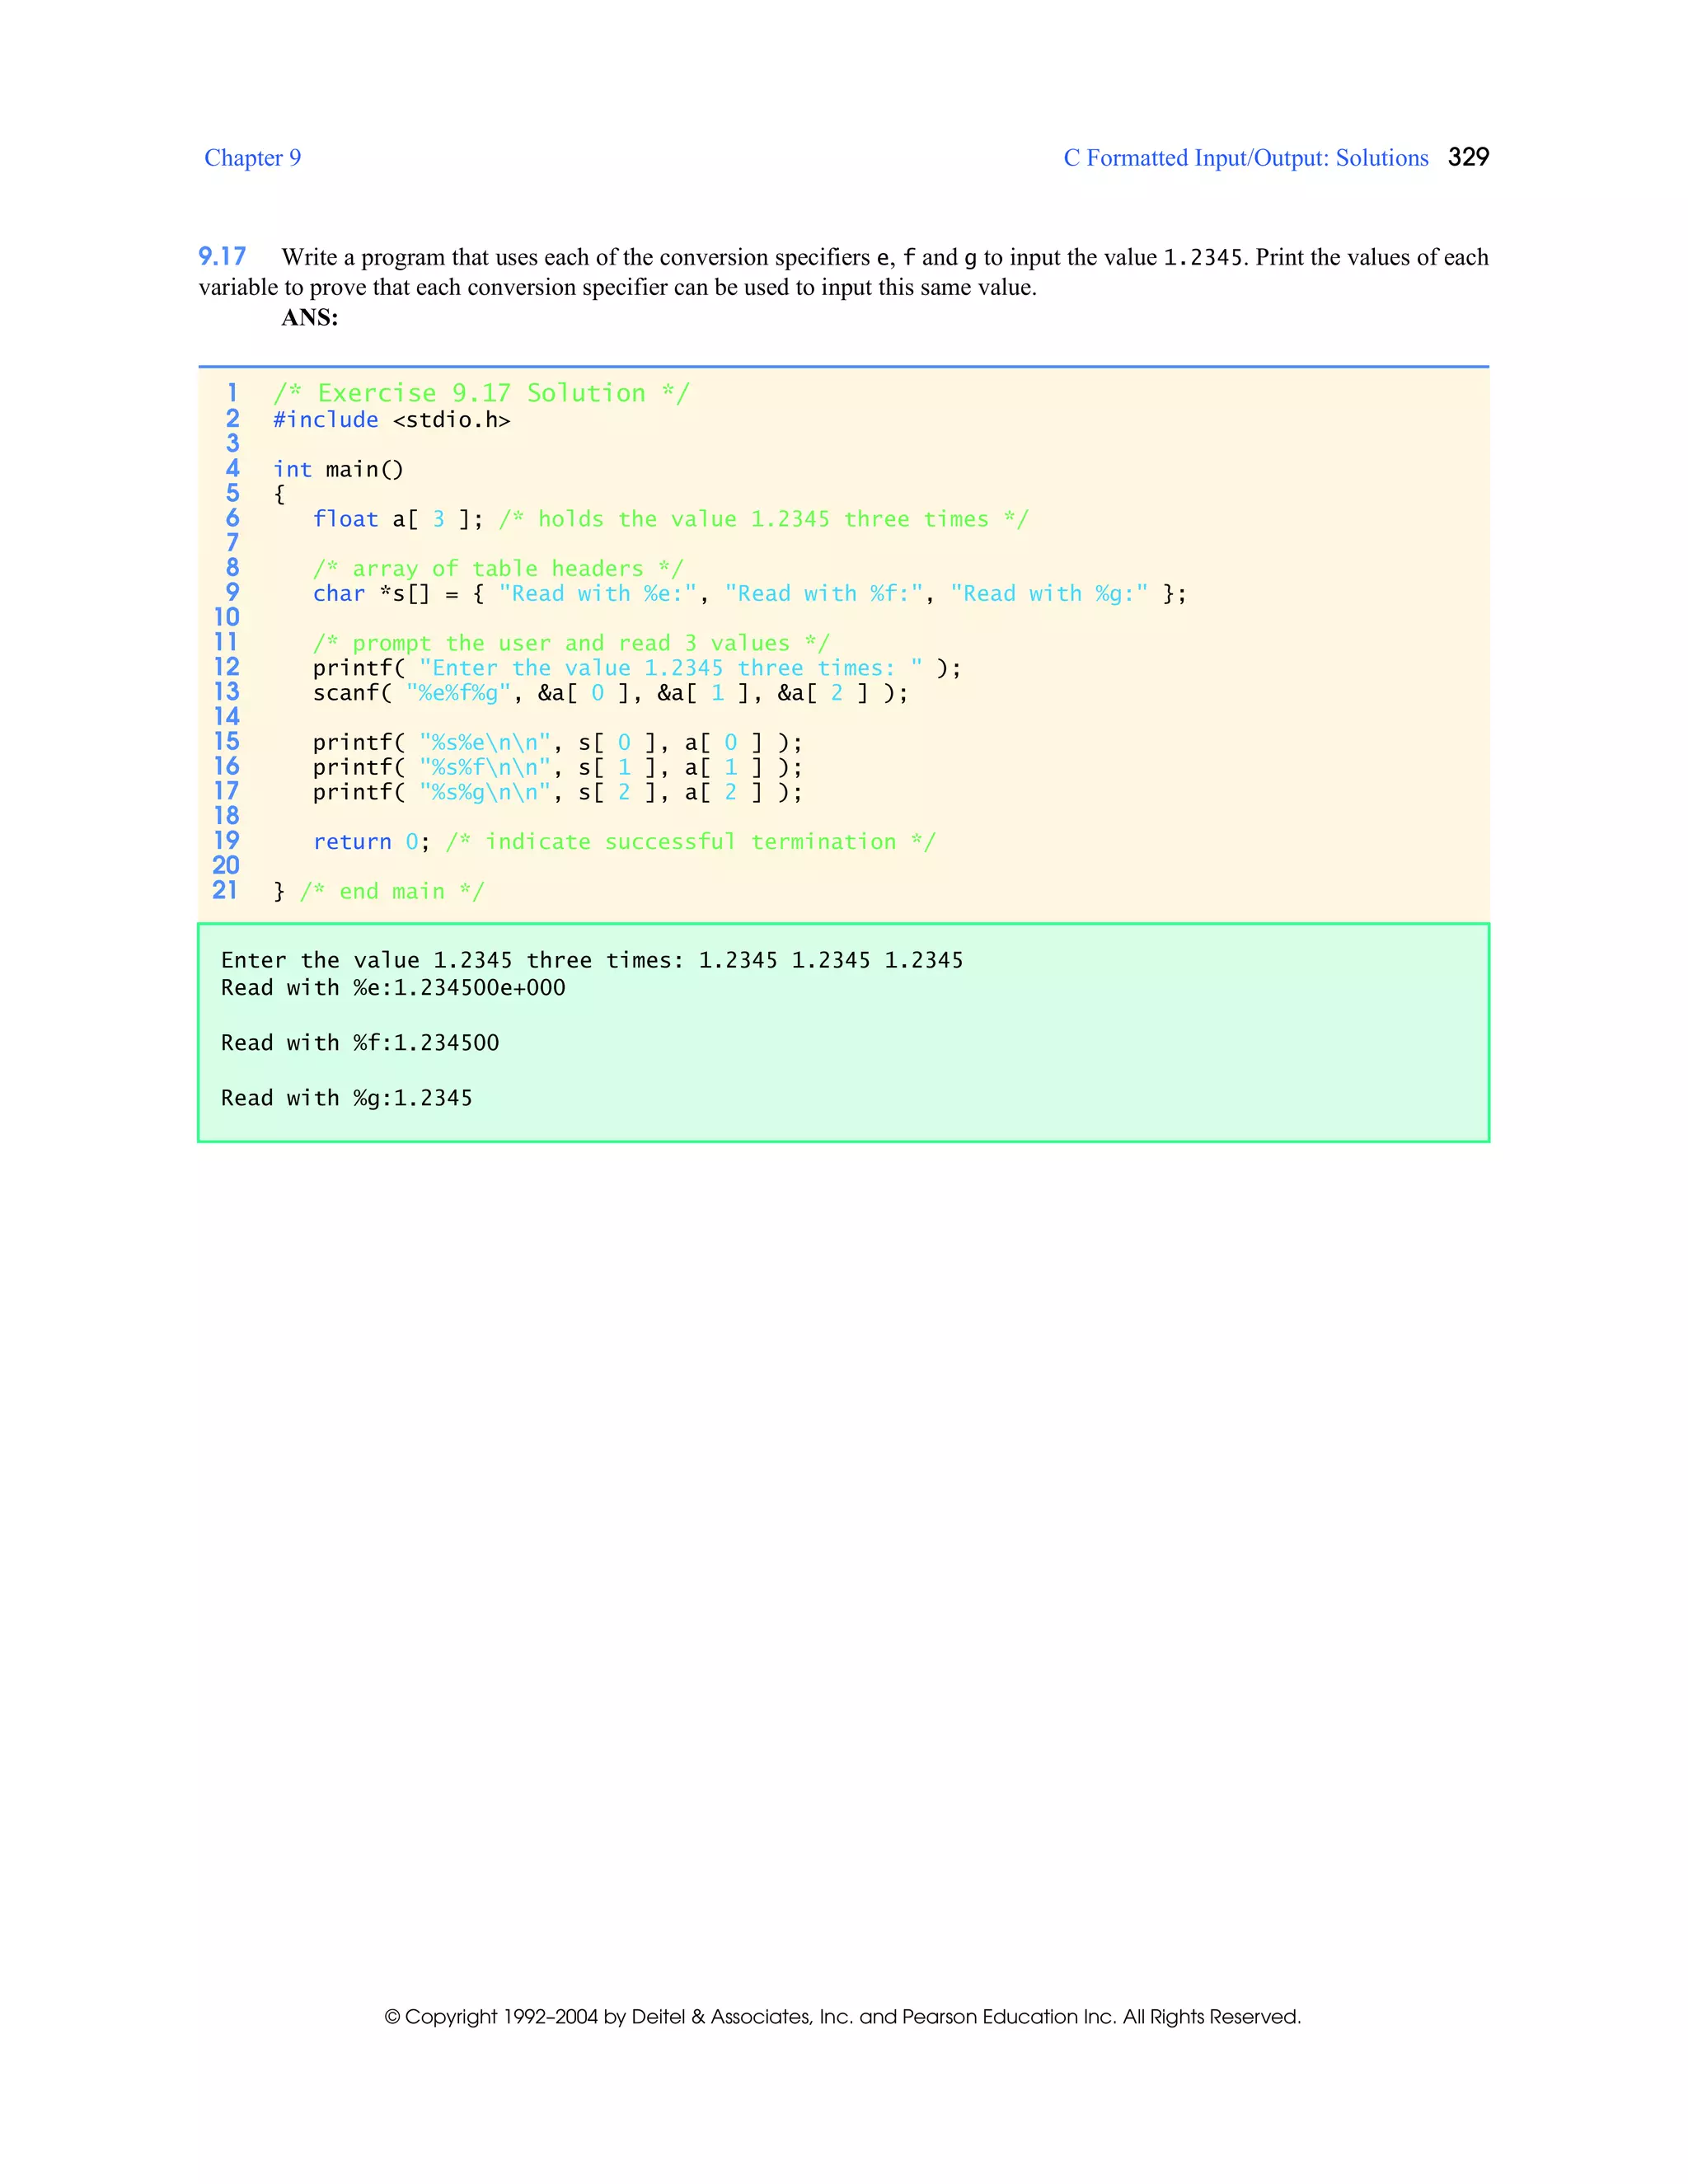
Task: Click output 'Read with %e:1.234500e+000'
Action: [x=393, y=988]
